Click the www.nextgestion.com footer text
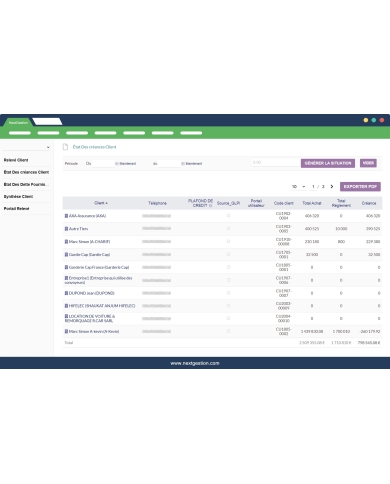Image resolution: width=390 pixels, height=484 pixels. 195,363
